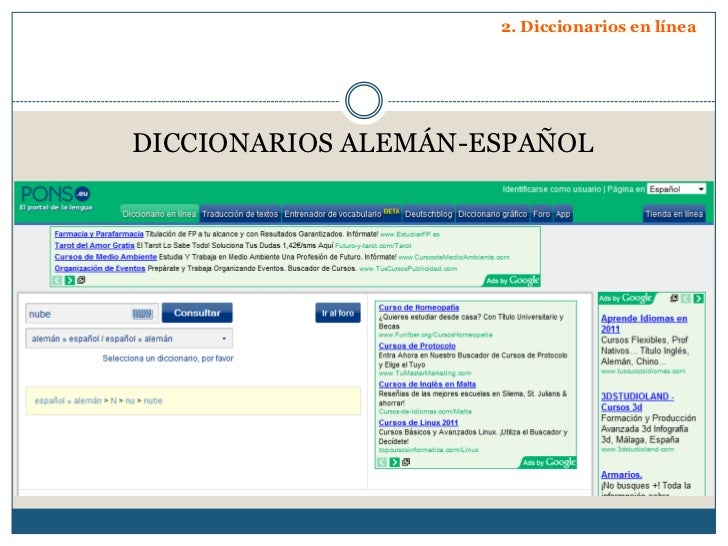The width and height of the screenshot is (728, 546).
Task: Open the on-screen keyboard icon in search box
Action: [x=142, y=314]
